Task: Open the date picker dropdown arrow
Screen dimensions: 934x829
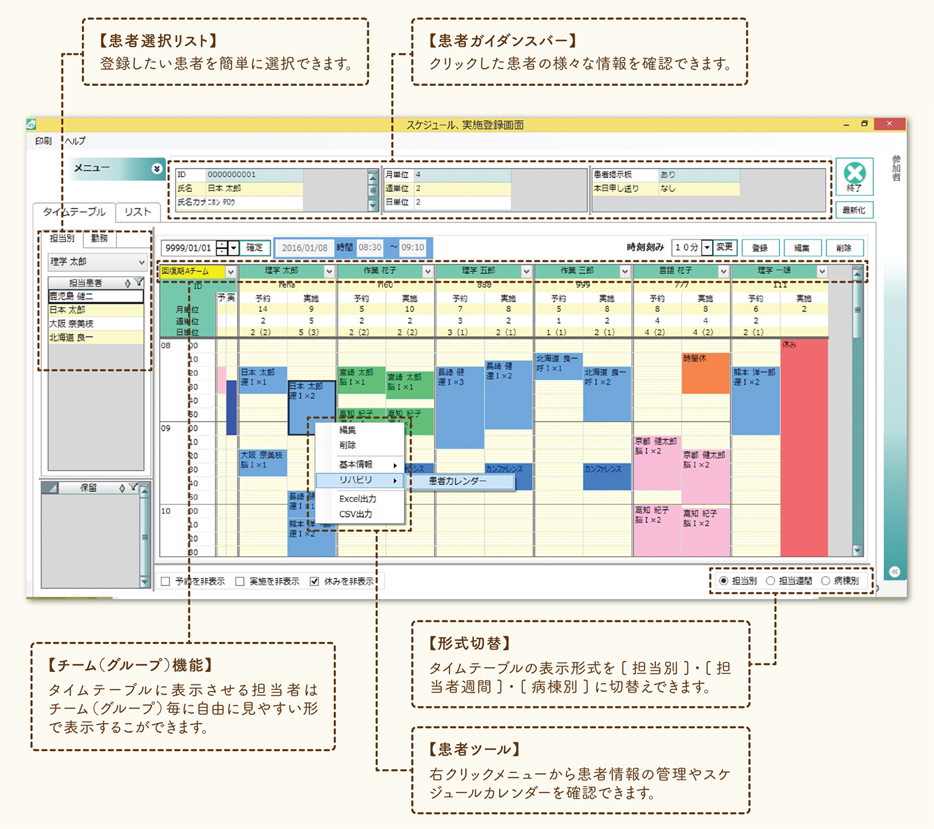Action: pyautogui.click(x=234, y=248)
